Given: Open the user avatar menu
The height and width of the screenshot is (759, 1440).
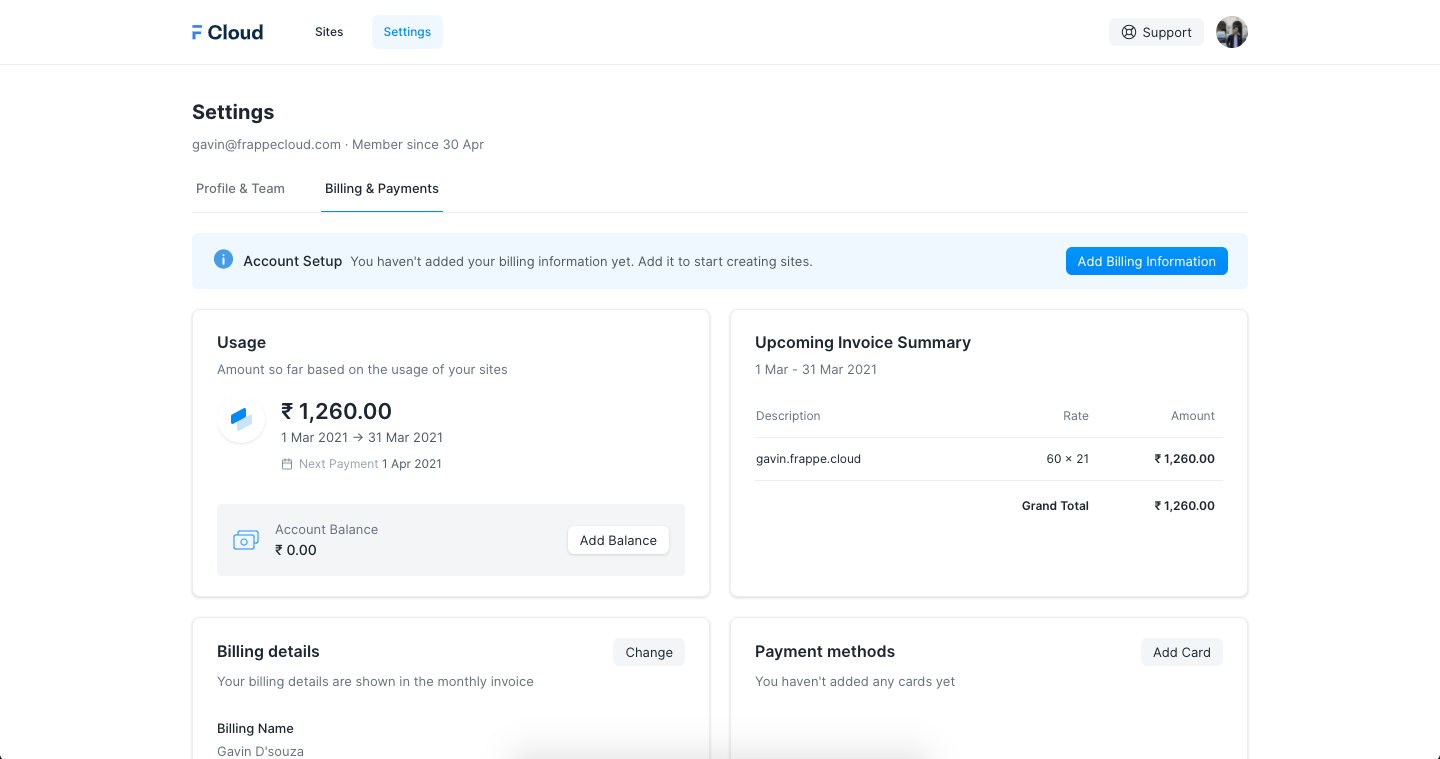Looking at the screenshot, I should point(1231,32).
